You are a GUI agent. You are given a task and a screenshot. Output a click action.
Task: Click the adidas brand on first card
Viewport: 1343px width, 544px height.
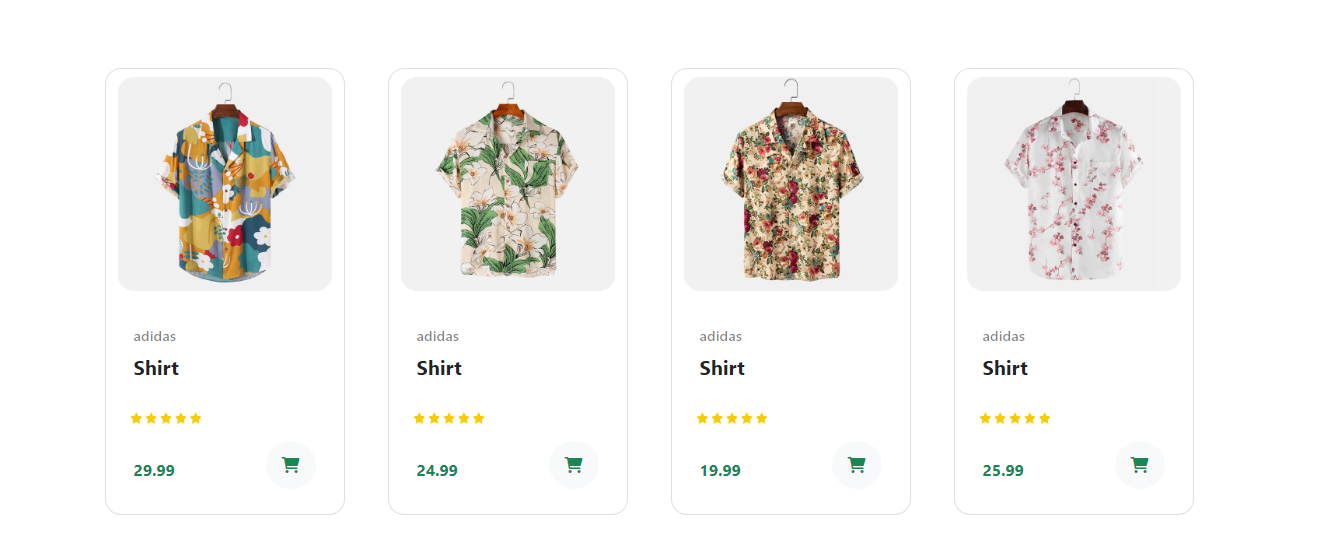155,336
